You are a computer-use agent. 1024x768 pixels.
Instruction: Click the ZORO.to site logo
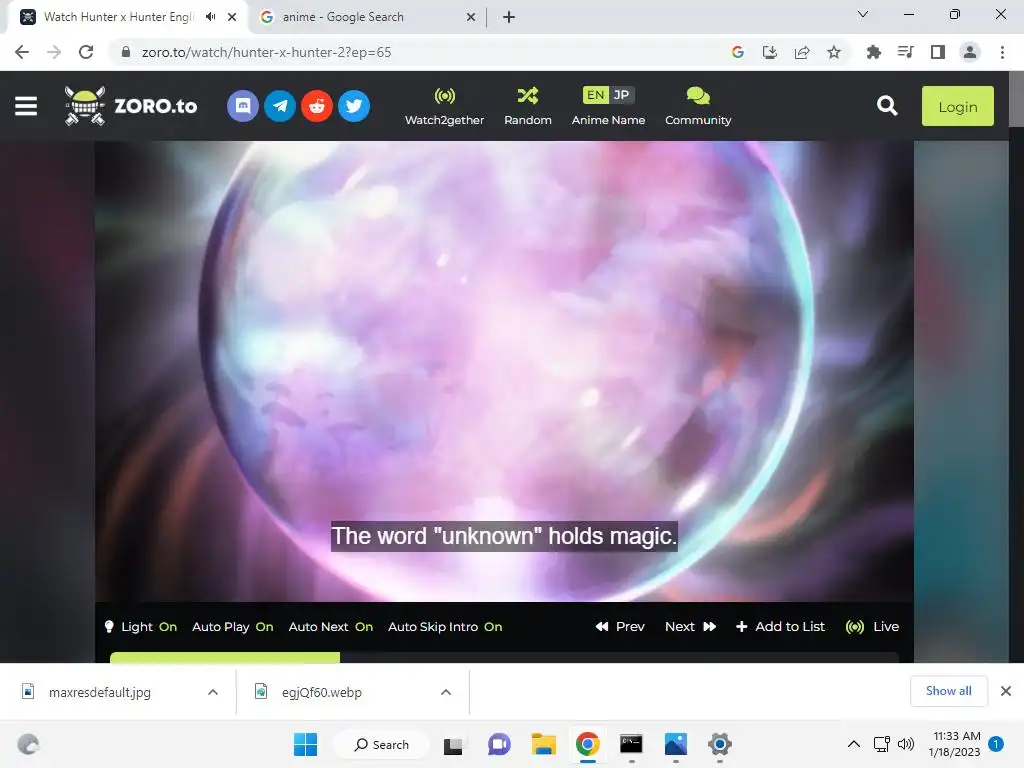[x=131, y=106]
